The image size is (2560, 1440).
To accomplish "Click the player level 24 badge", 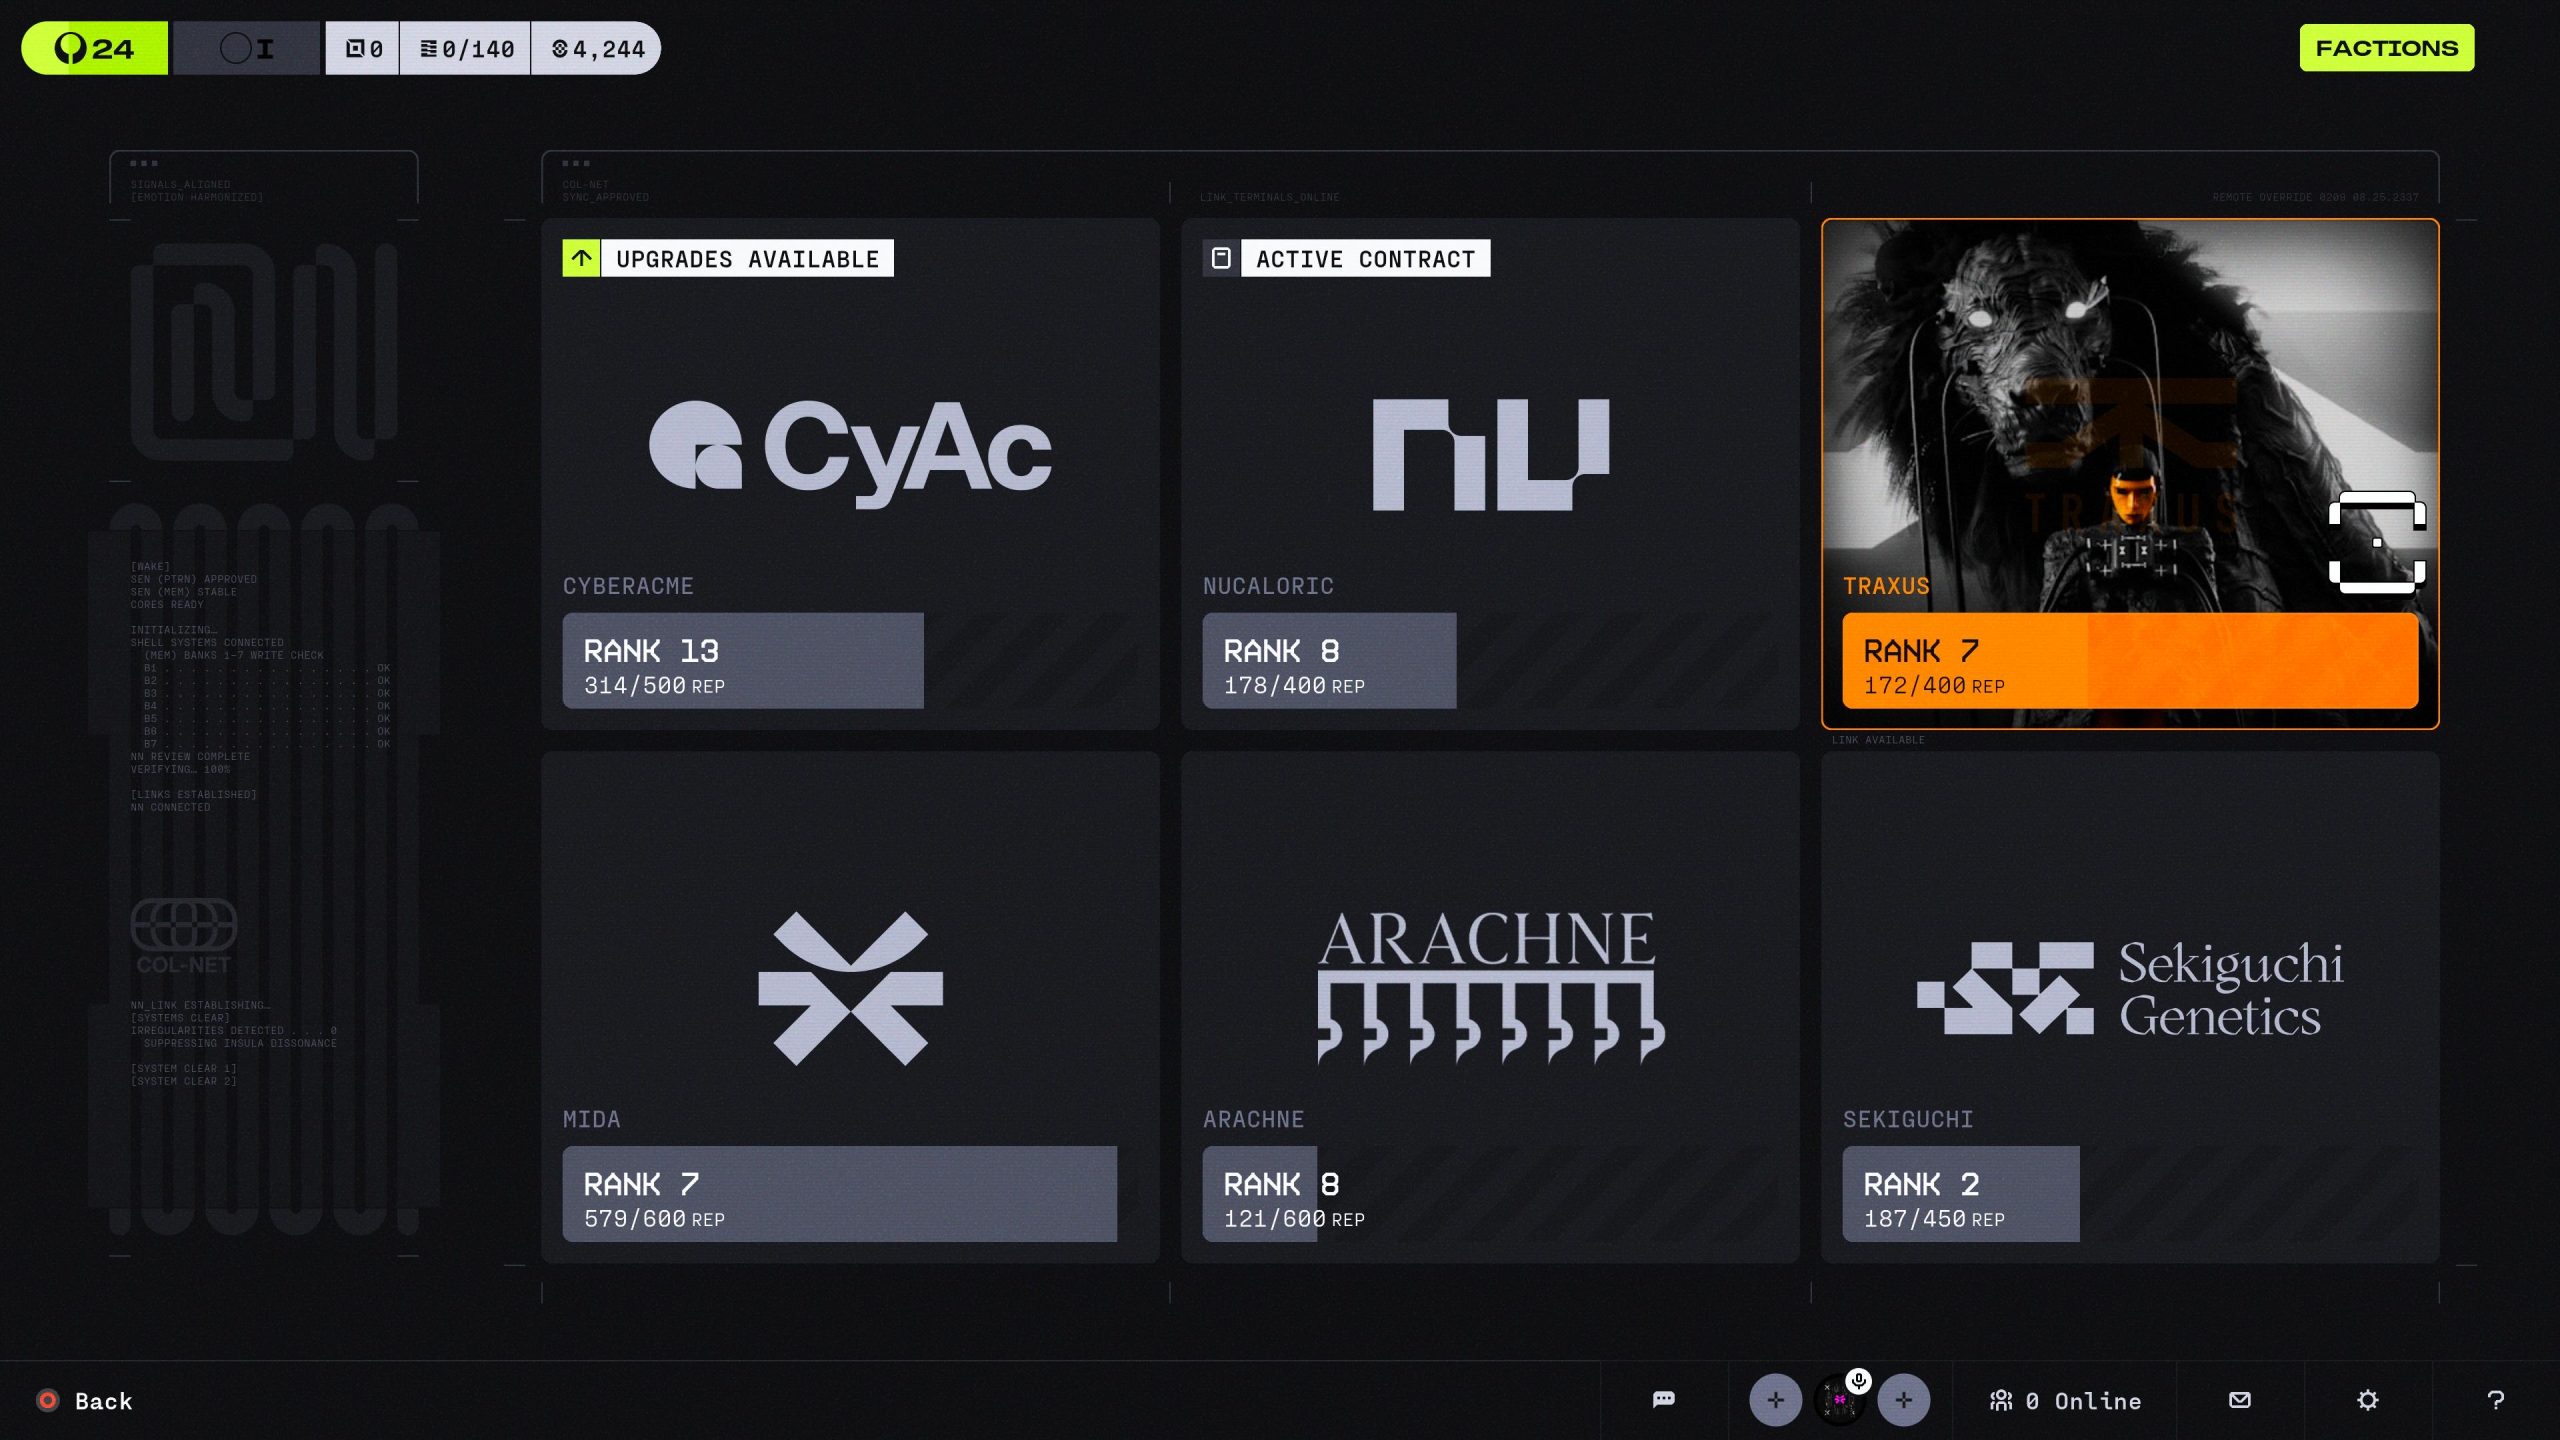I will coord(93,47).
